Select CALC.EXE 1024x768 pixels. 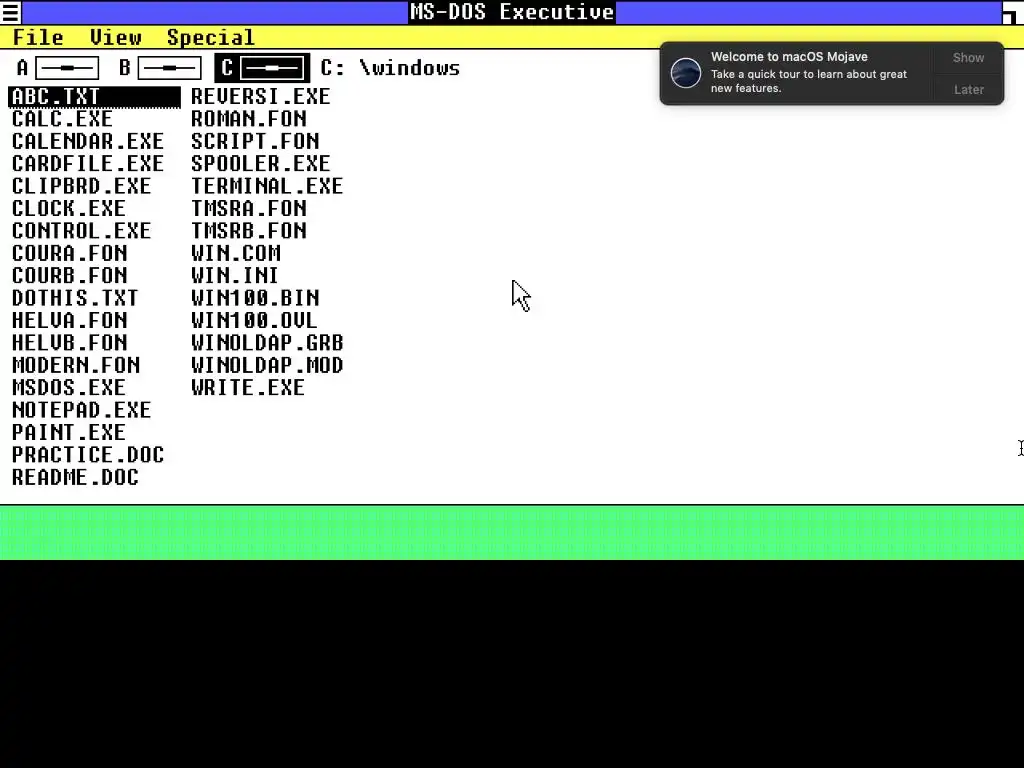62,119
